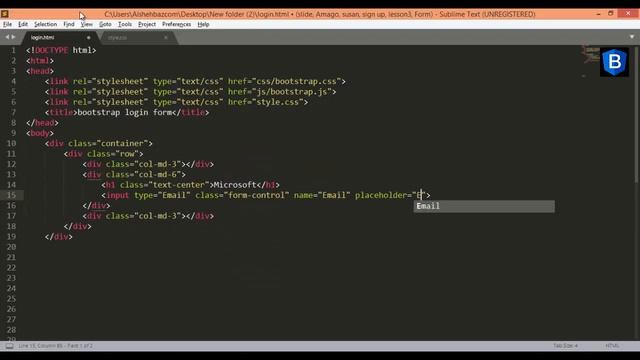Click line number 19 in the gutter
The image size is (640, 360).
coord(11,237)
